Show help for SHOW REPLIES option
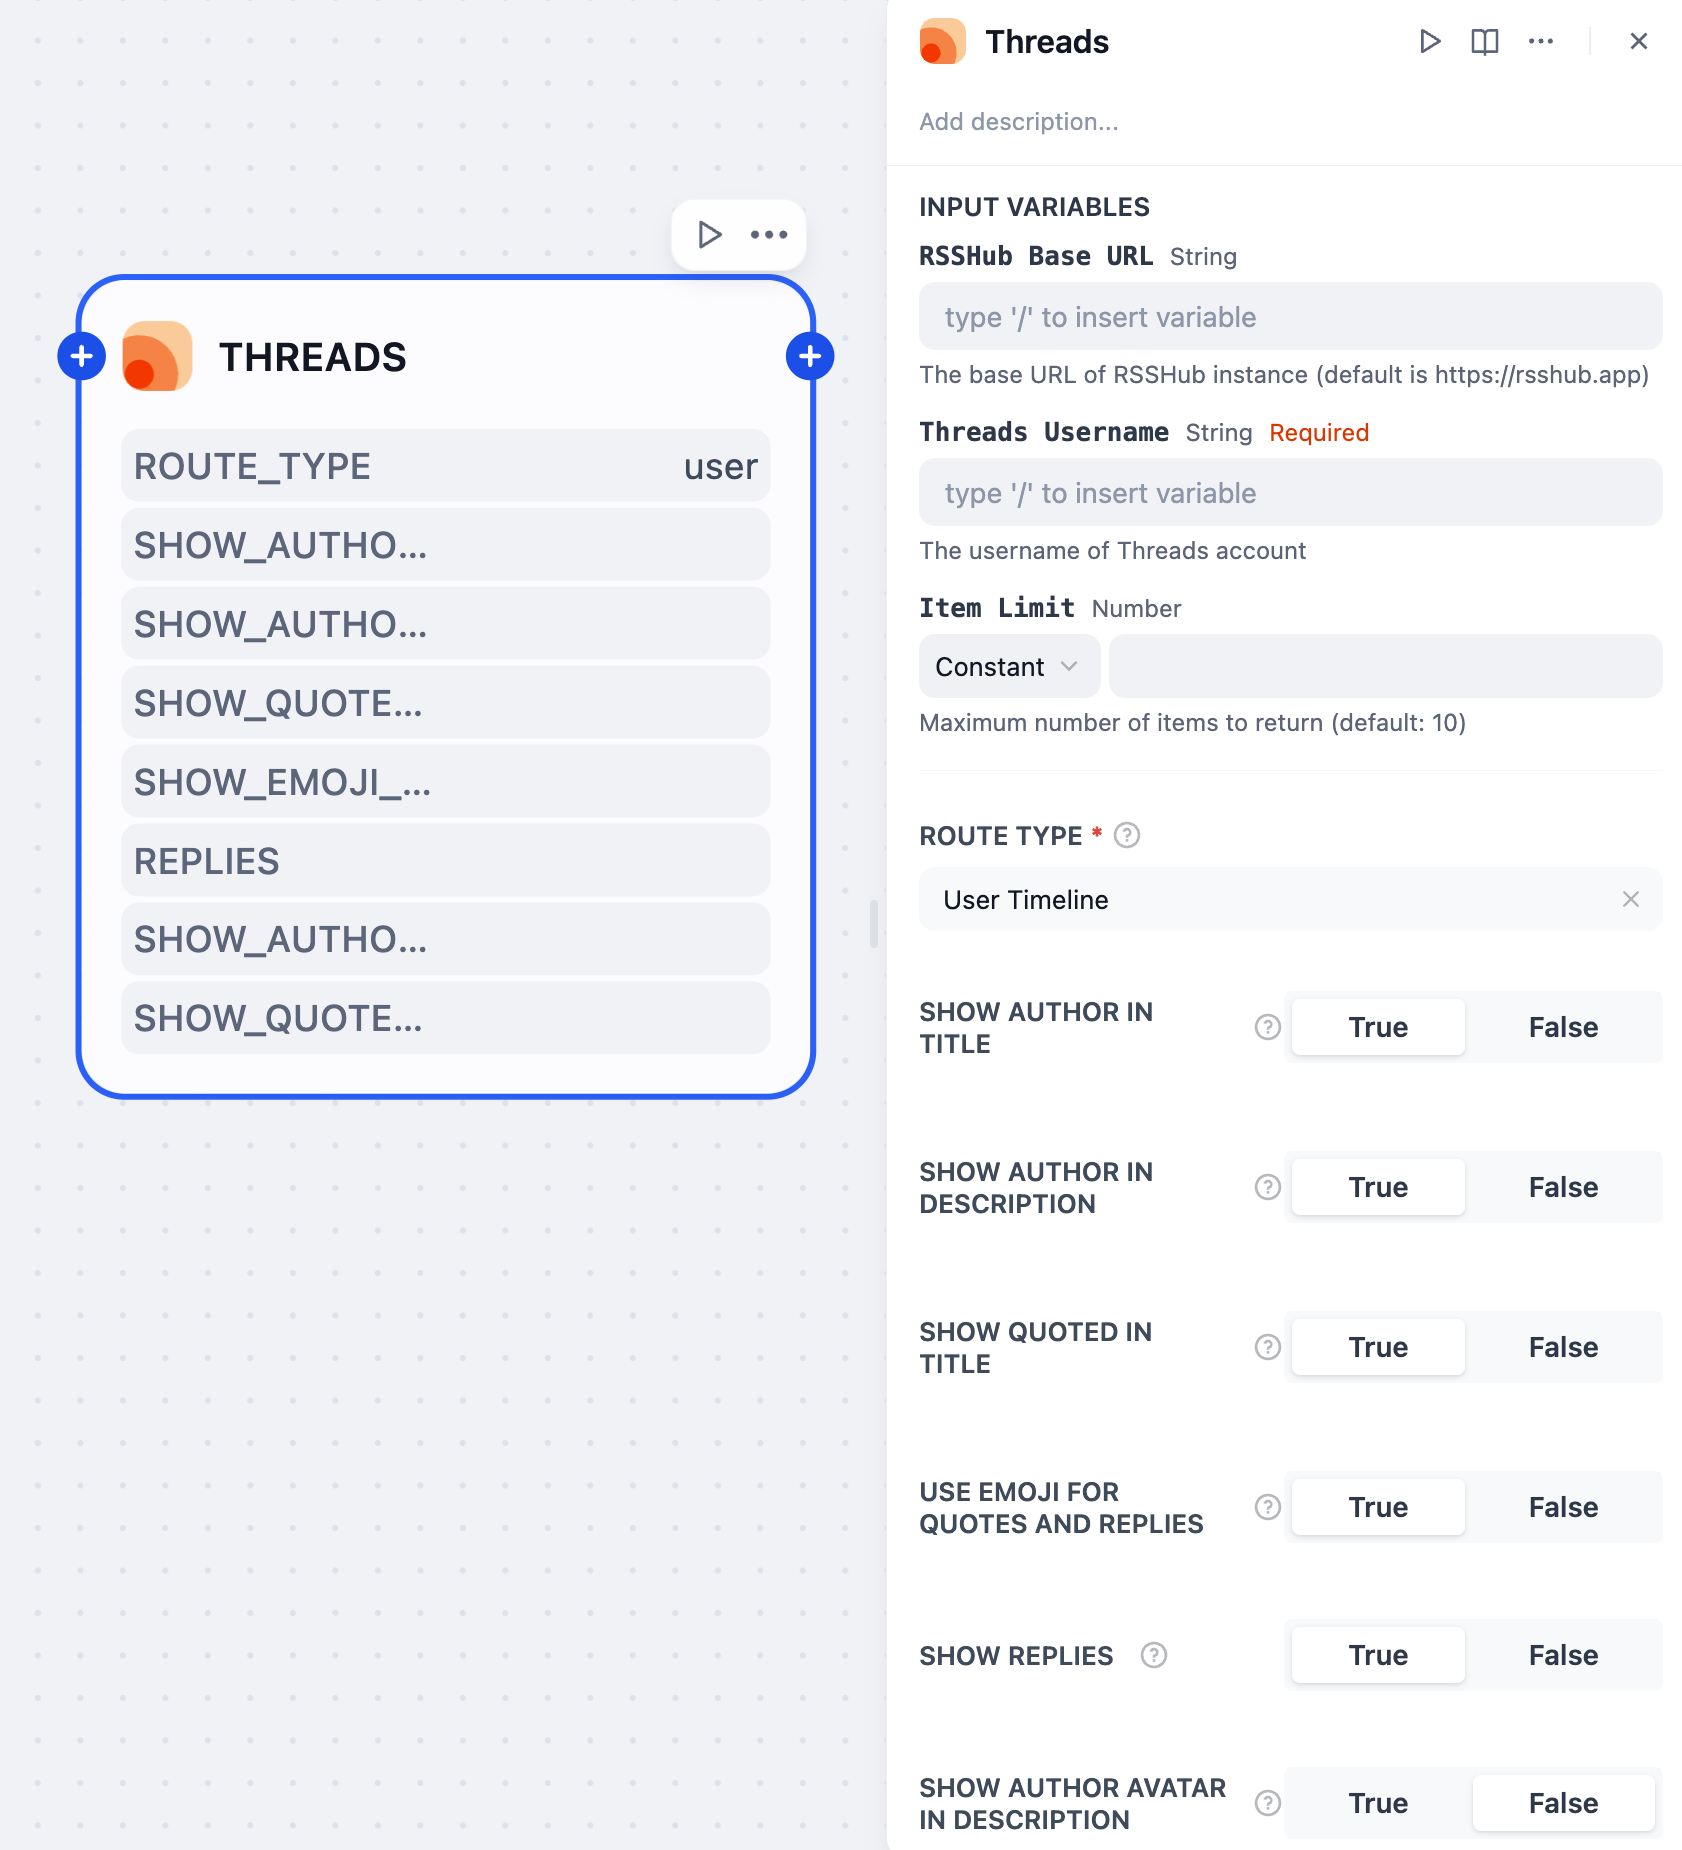 coord(1154,1655)
